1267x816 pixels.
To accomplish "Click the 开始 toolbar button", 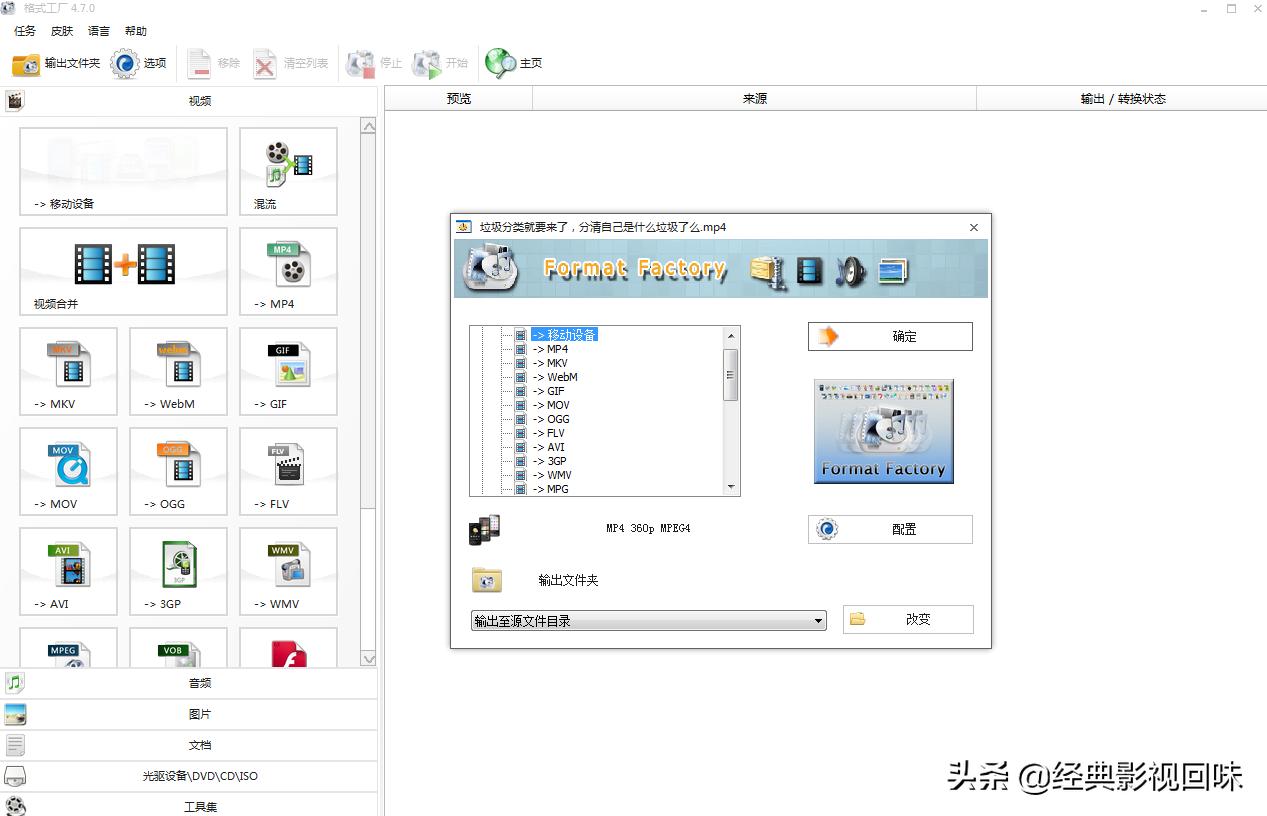I will (440, 63).
